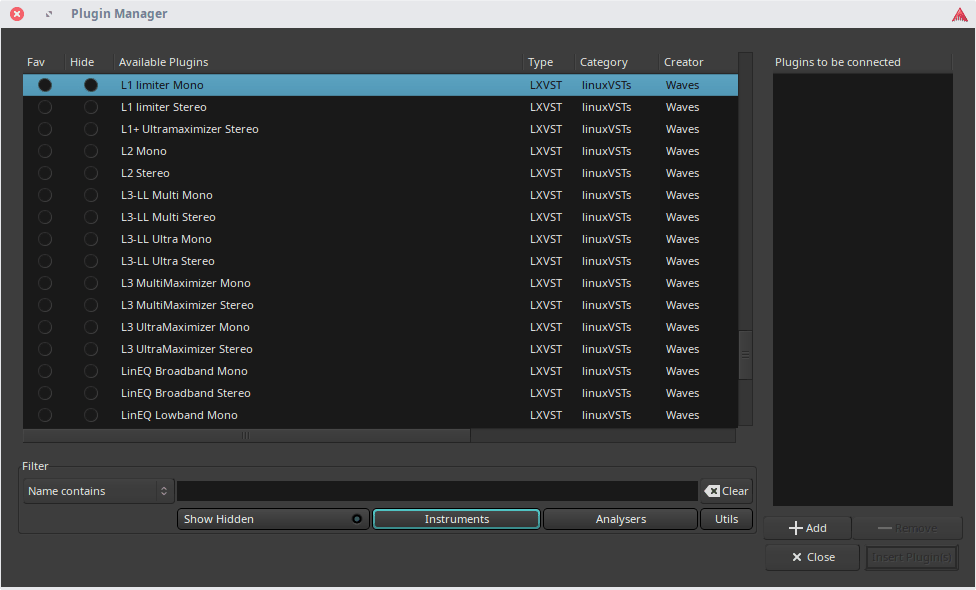Filter the list by Analysers
This screenshot has height=590, width=976.
621,519
